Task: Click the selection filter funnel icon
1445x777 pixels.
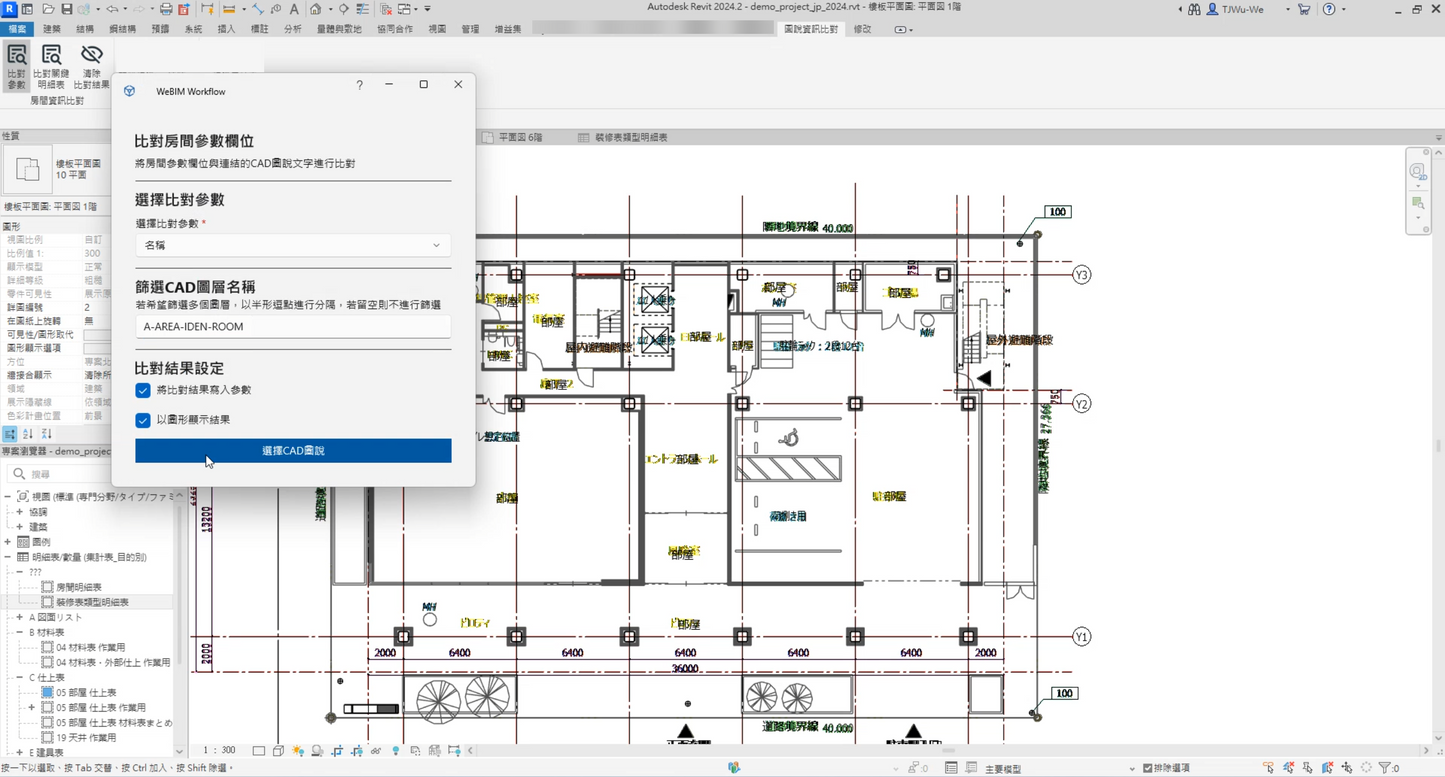Action: coord(1386,768)
